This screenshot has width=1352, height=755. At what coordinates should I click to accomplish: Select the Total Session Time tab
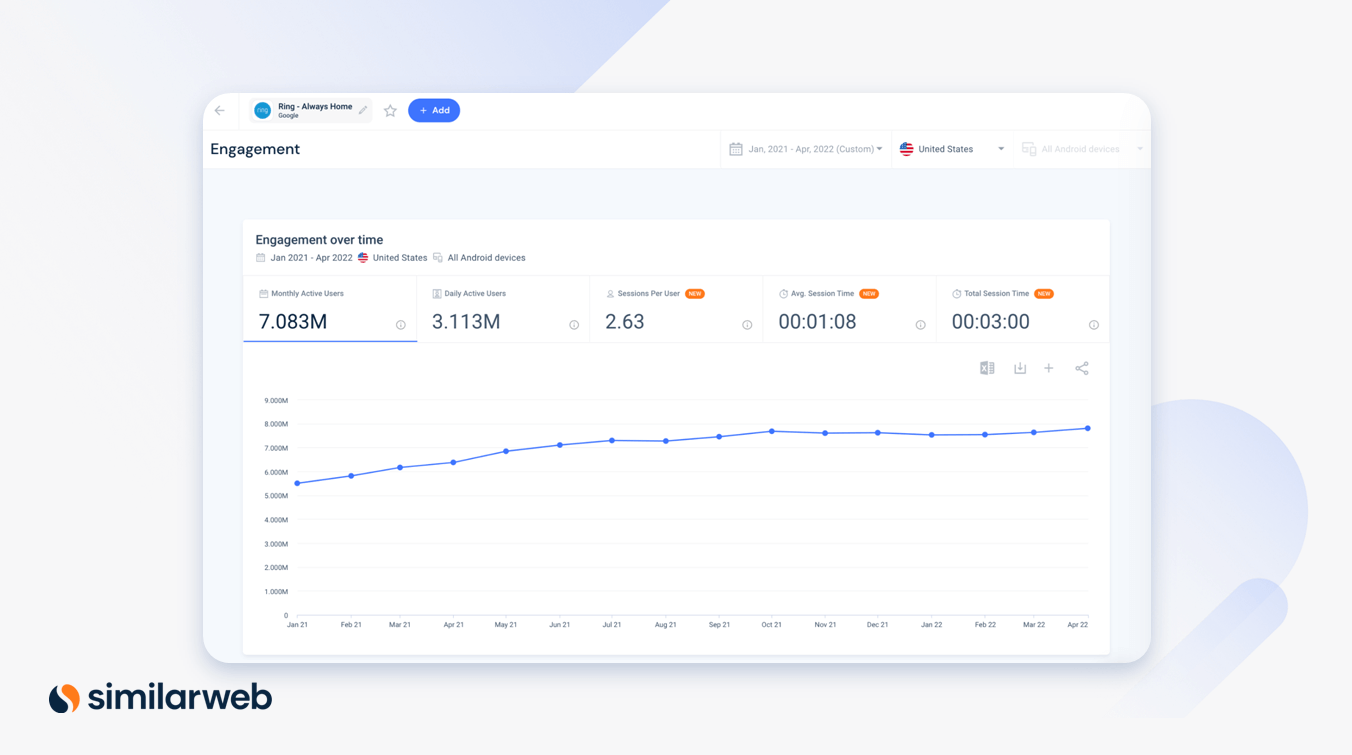point(1023,309)
